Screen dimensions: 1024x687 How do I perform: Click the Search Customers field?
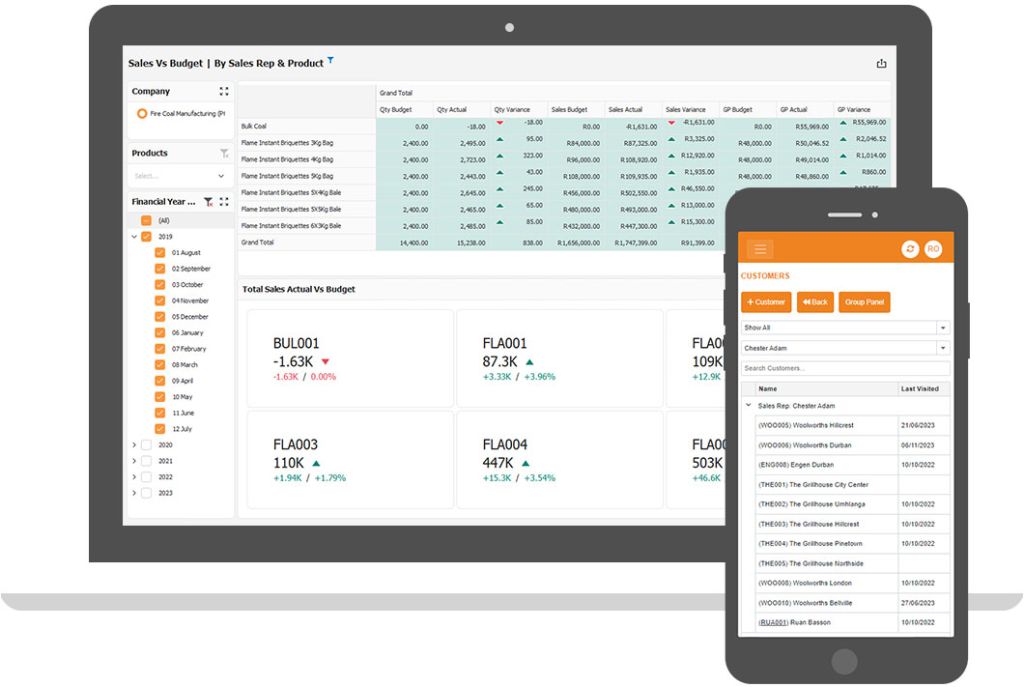(x=845, y=368)
